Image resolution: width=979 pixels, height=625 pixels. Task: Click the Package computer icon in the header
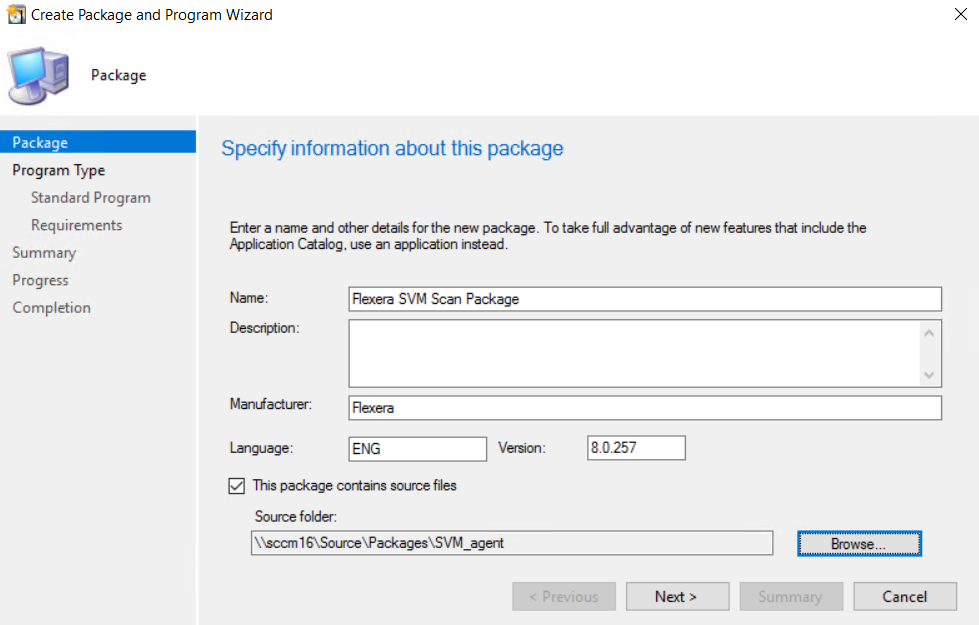click(39, 76)
